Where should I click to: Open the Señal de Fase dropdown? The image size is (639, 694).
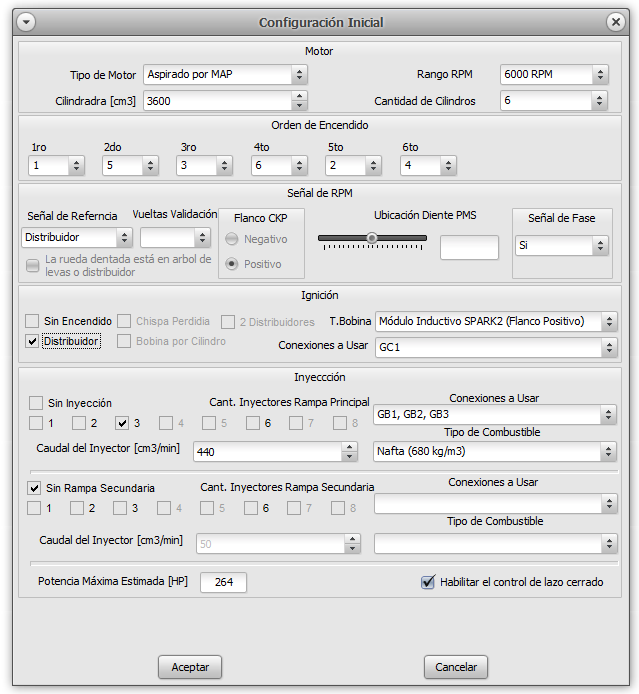point(562,246)
